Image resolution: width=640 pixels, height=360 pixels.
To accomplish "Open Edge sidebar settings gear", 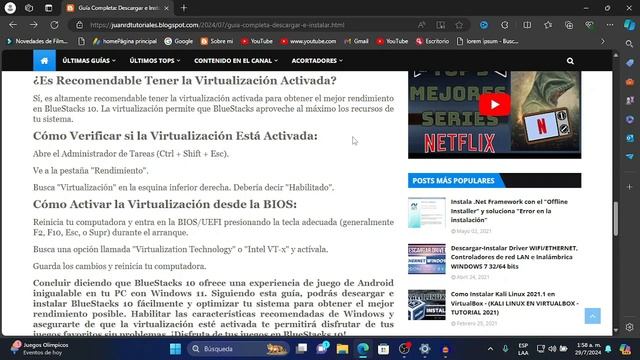I will pyautogui.click(x=629, y=327).
